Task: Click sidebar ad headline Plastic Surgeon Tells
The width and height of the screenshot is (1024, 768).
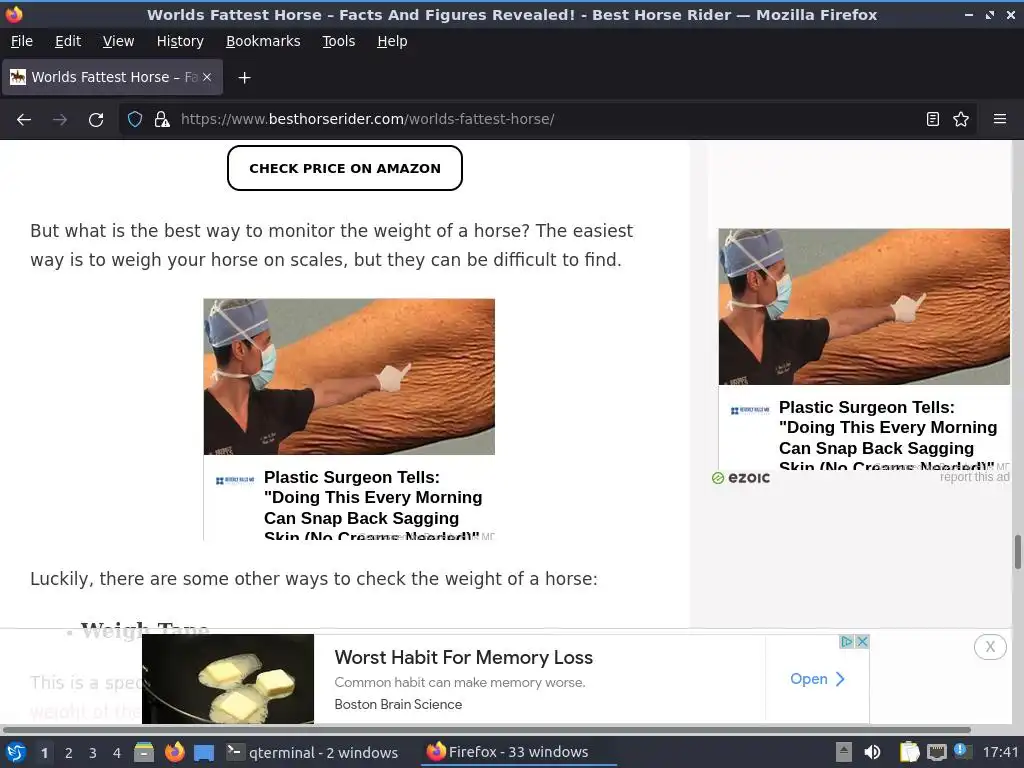Action: tap(888, 436)
